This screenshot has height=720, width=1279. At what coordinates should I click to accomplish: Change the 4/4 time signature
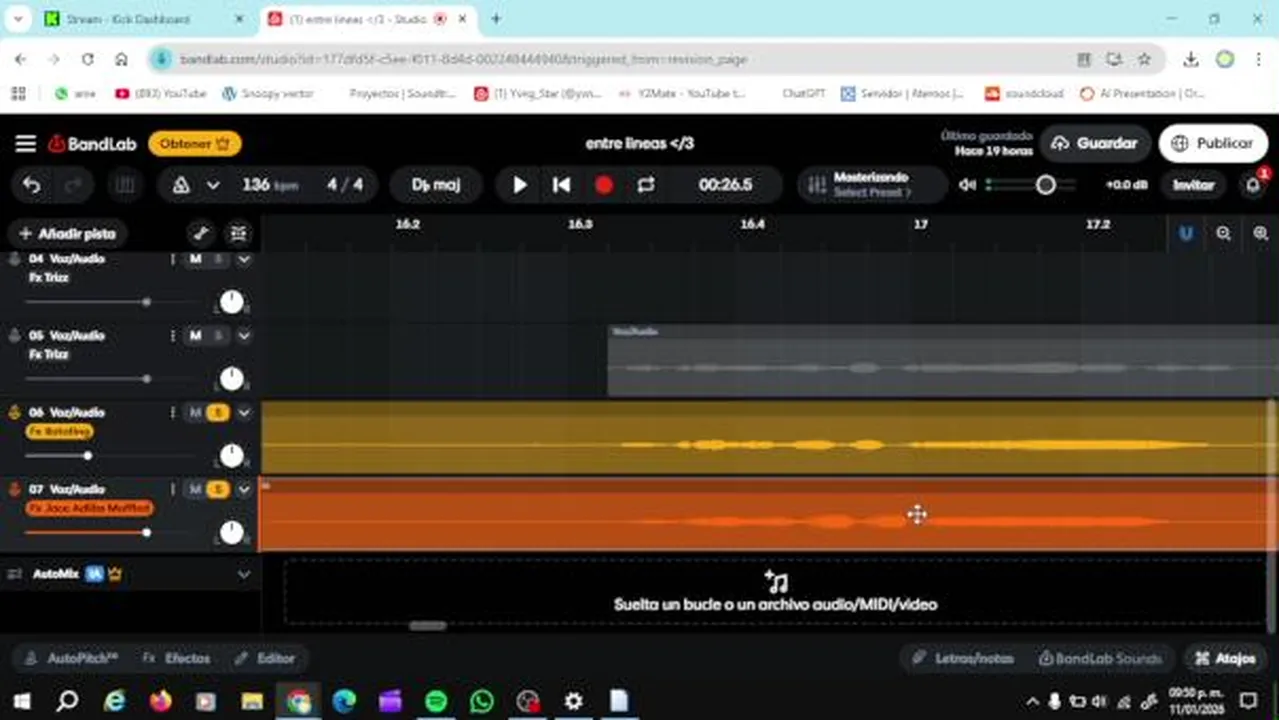click(345, 185)
